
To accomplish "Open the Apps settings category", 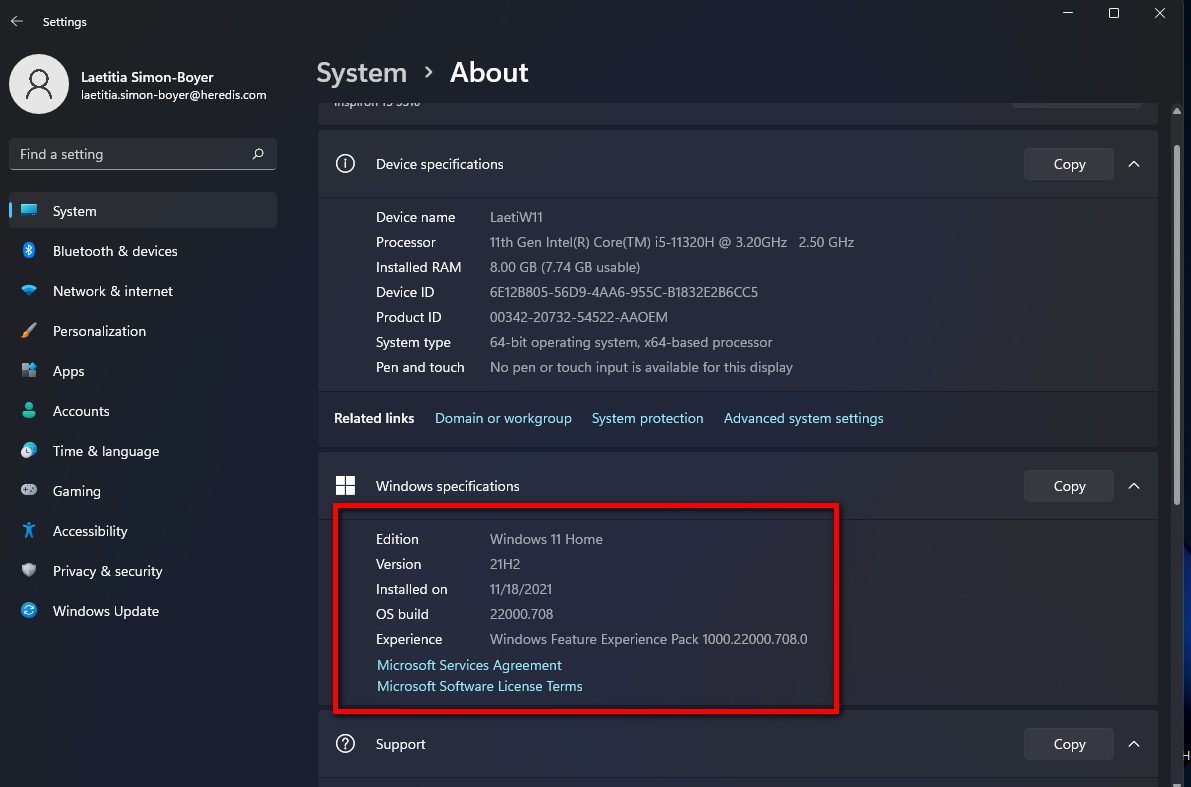I will click(x=68, y=371).
